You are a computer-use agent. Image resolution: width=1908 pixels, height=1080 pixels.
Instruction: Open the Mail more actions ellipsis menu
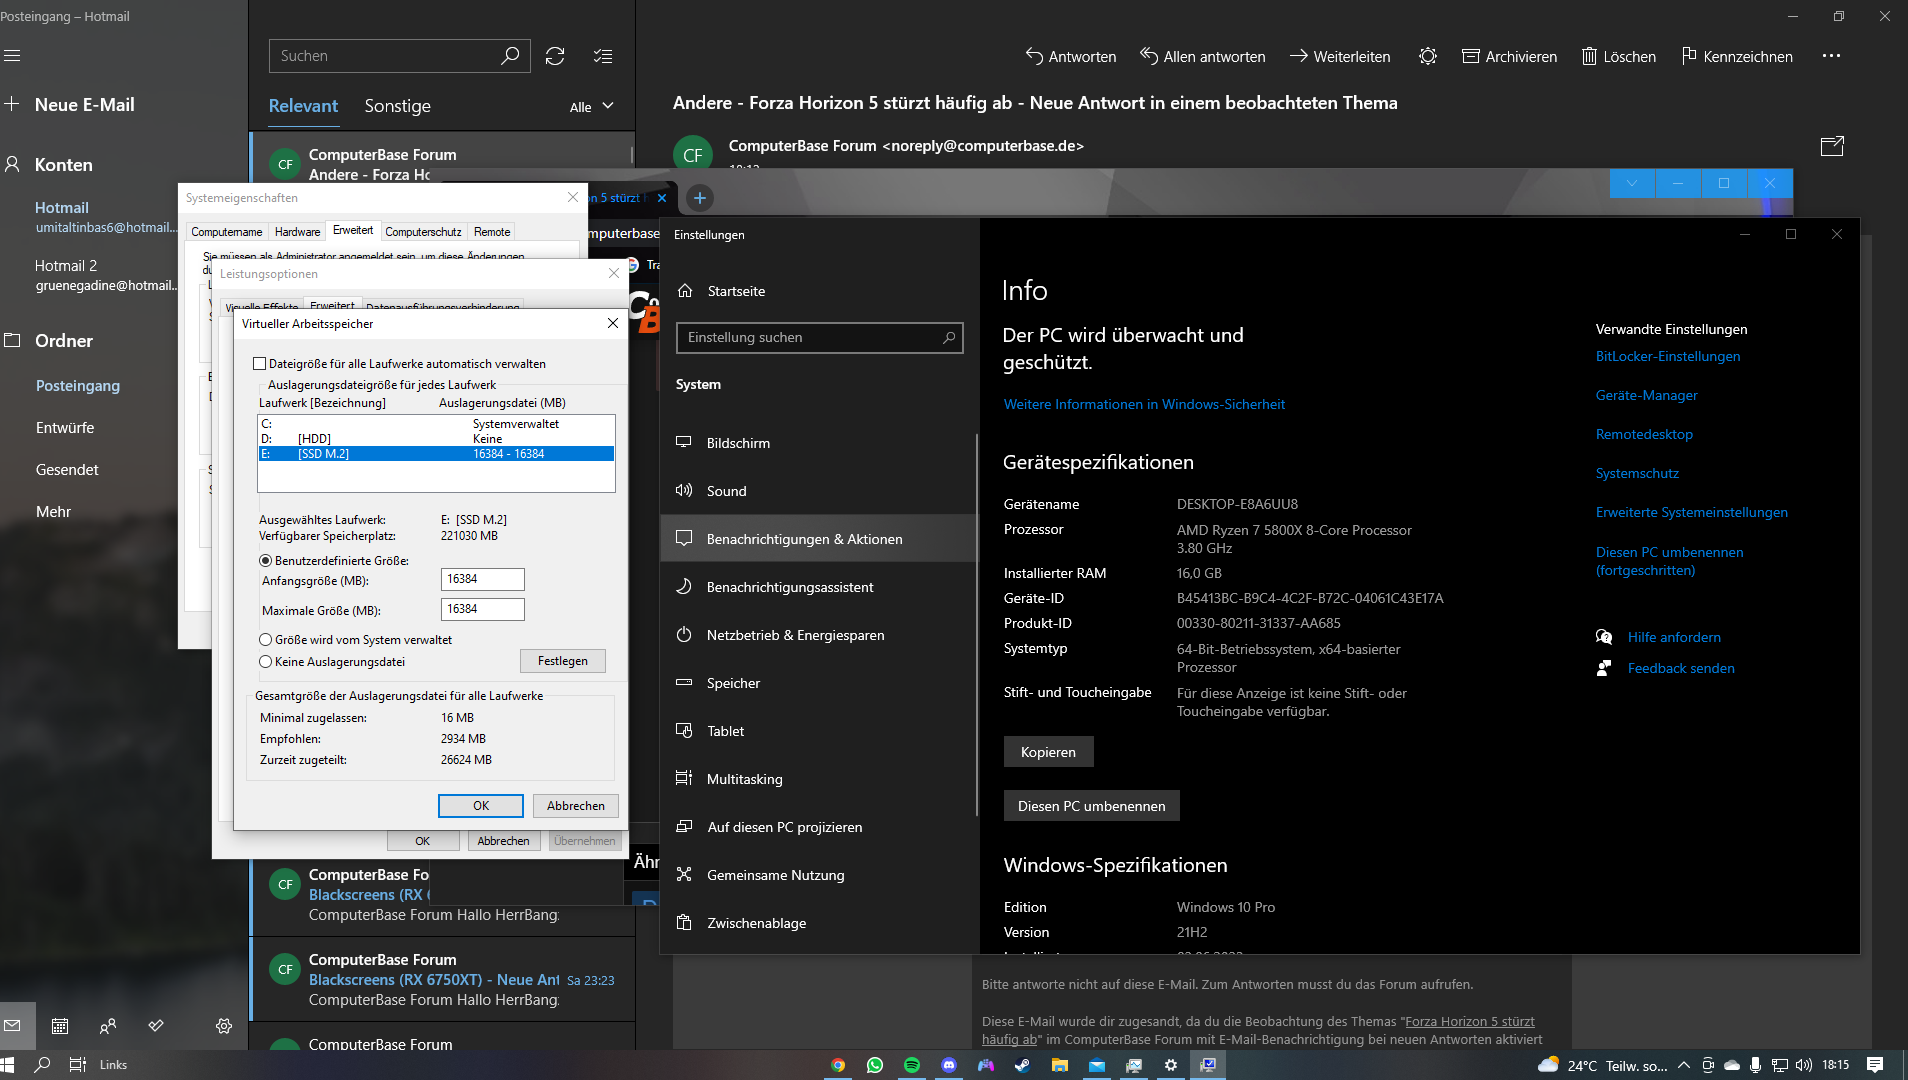tap(1831, 56)
